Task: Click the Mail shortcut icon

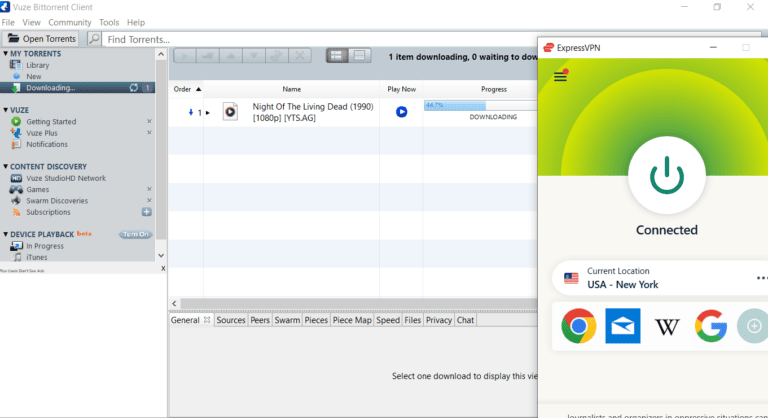Action: (x=622, y=326)
